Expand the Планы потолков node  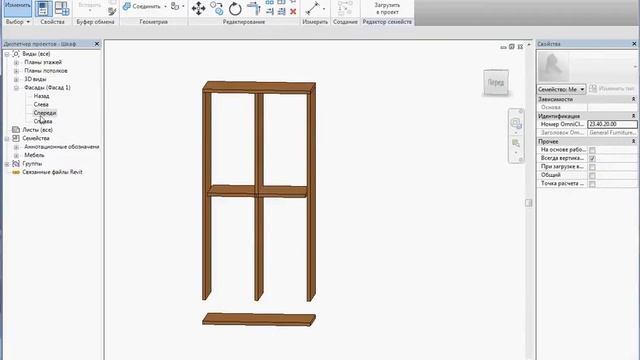click(x=16, y=71)
